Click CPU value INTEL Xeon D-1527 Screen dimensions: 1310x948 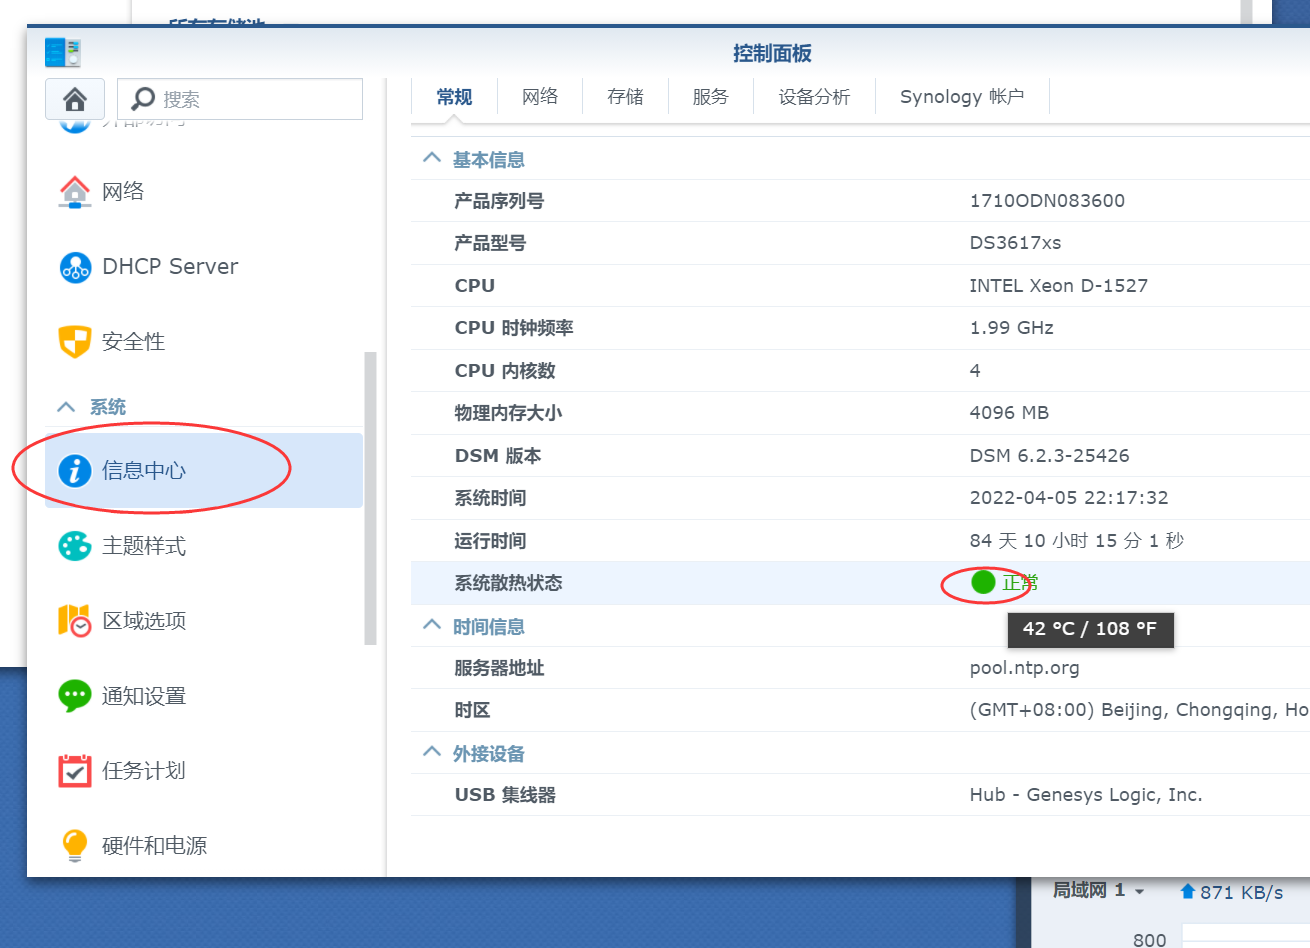pyautogui.click(x=1058, y=286)
